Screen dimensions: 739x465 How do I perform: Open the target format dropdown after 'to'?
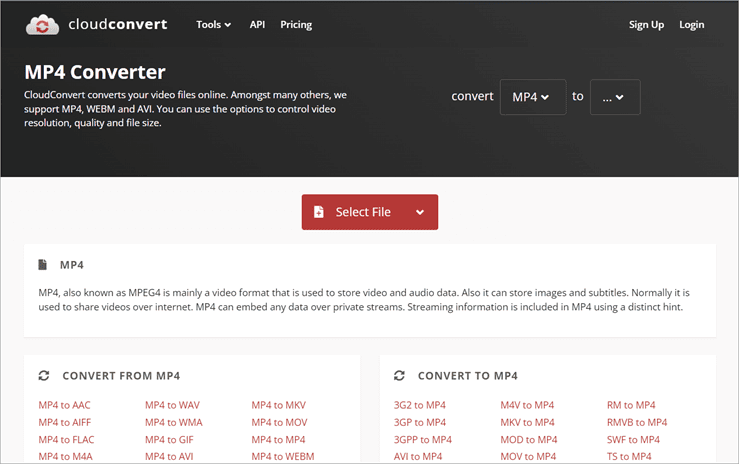614,97
